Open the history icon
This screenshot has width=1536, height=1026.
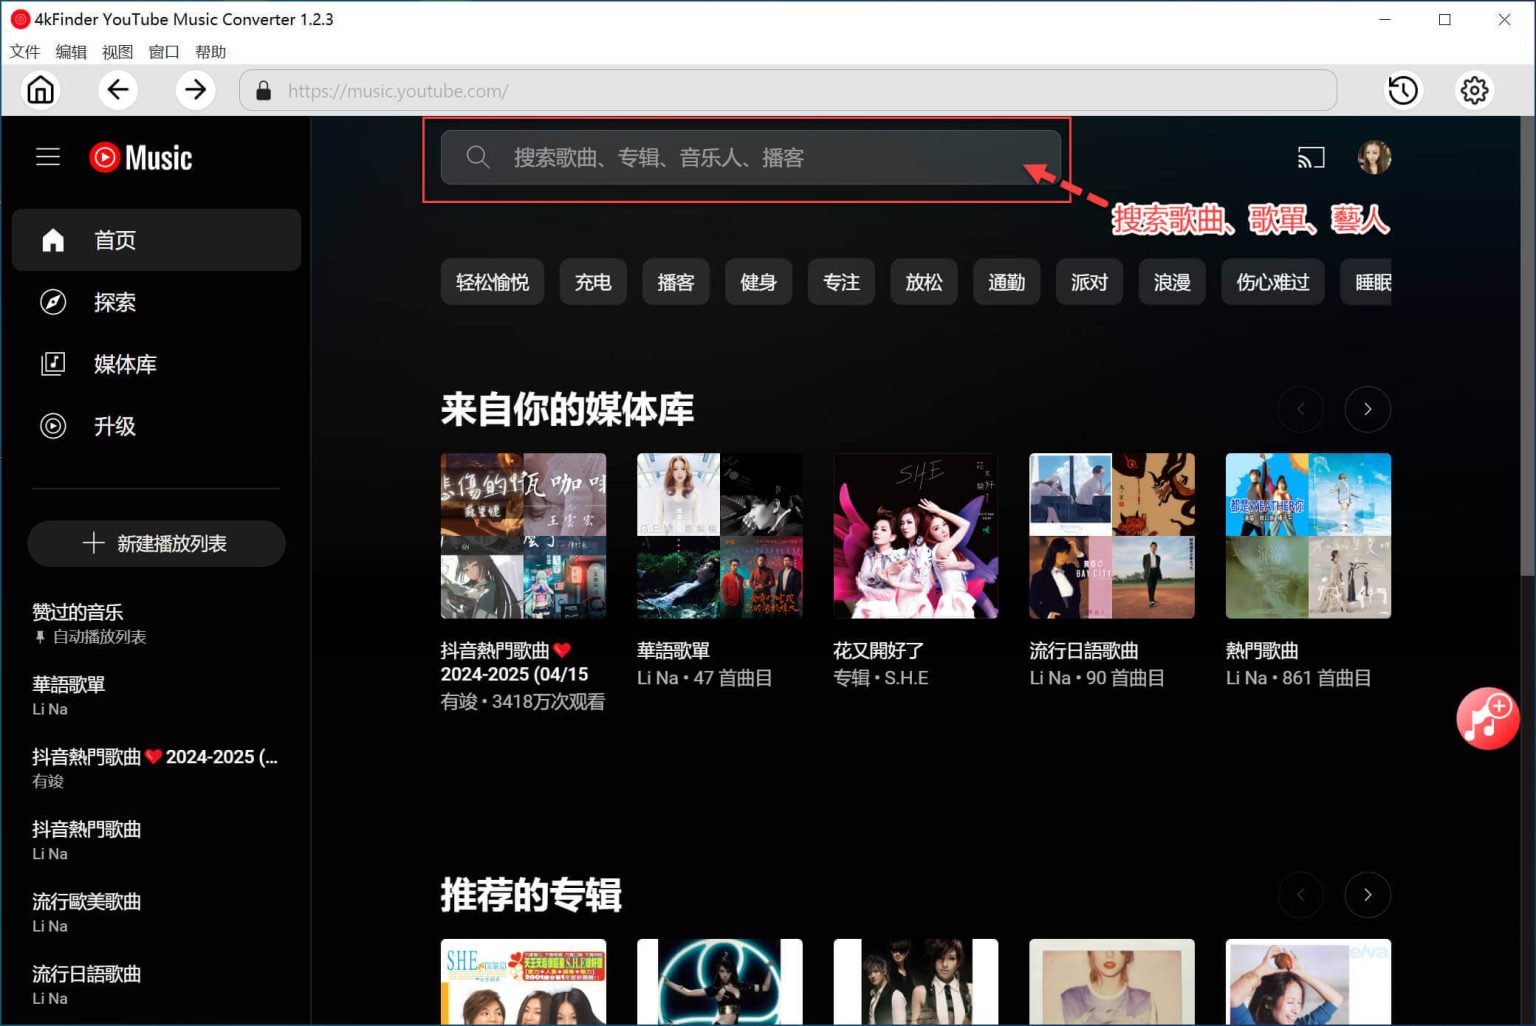click(x=1403, y=90)
